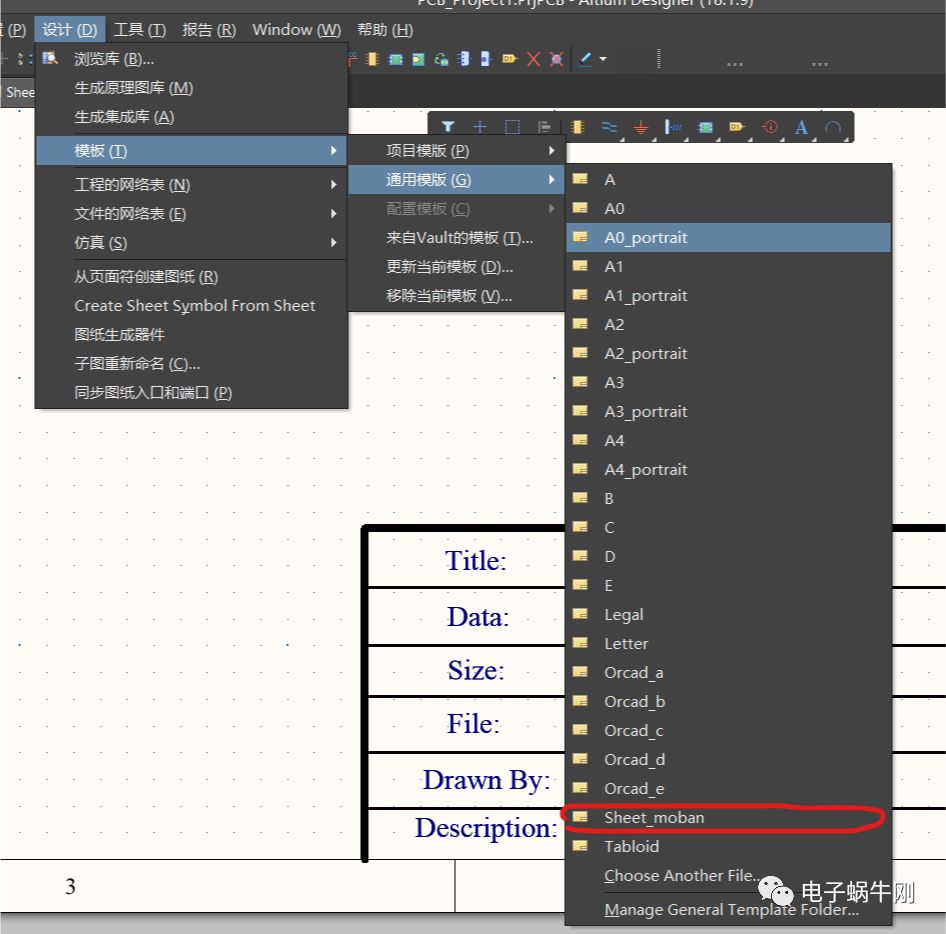
Task: Select the Move Objects cross icon
Action: [x=480, y=127]
